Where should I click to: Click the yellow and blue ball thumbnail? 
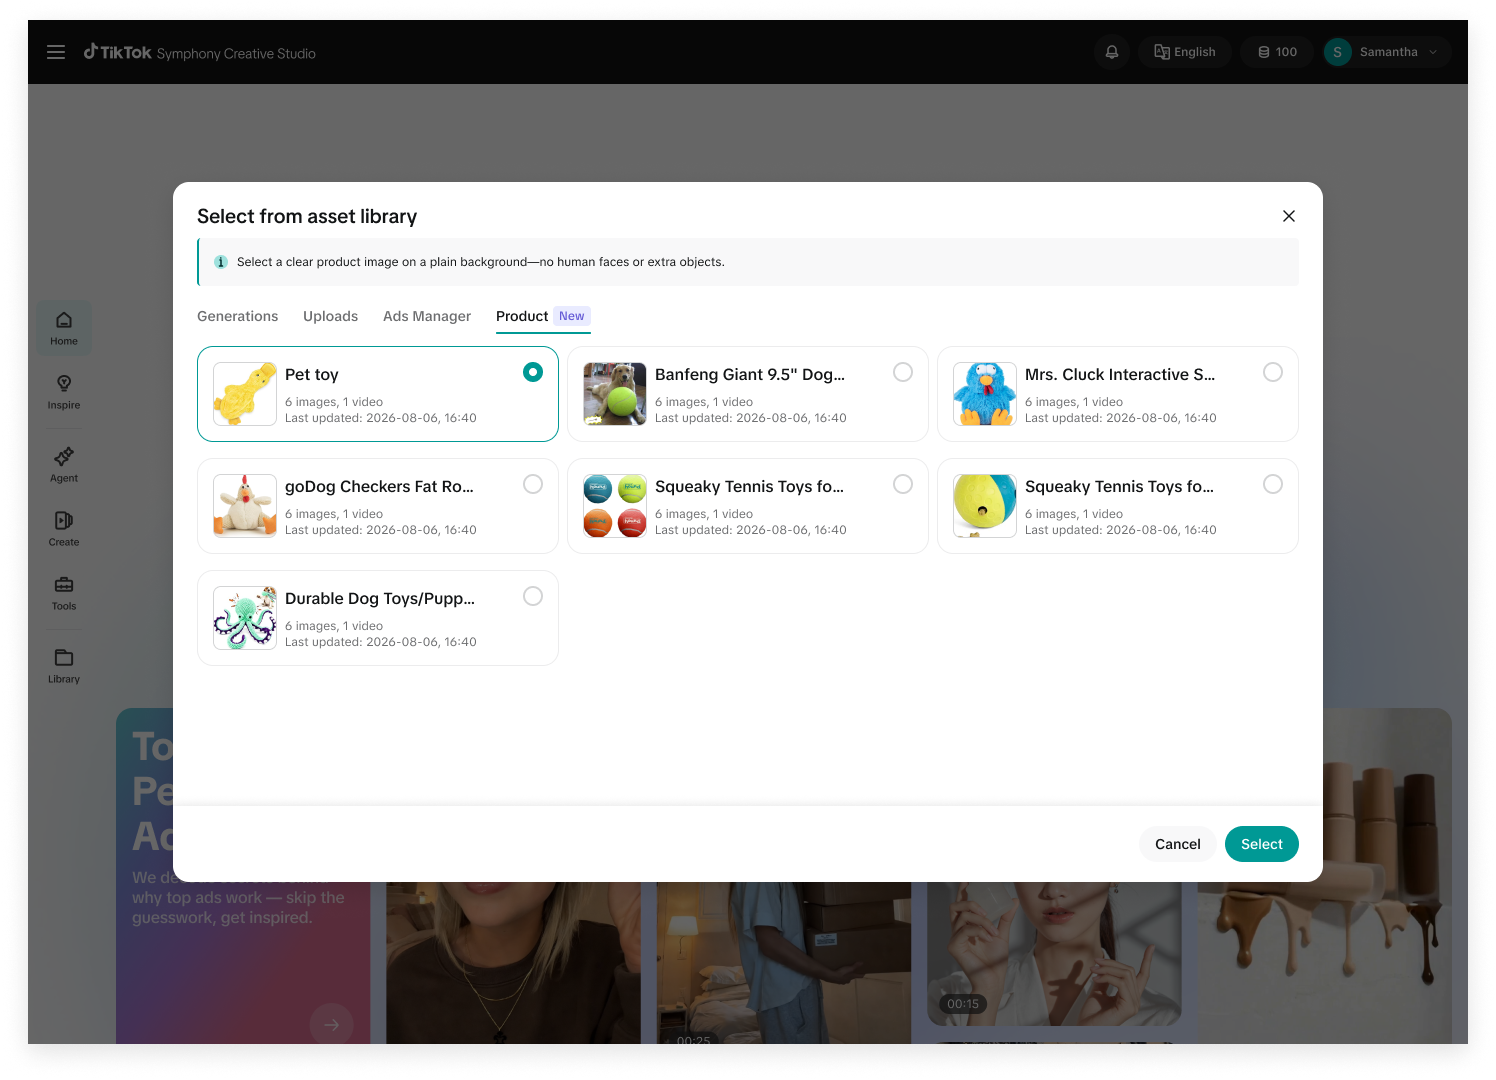tap(985, 506)
